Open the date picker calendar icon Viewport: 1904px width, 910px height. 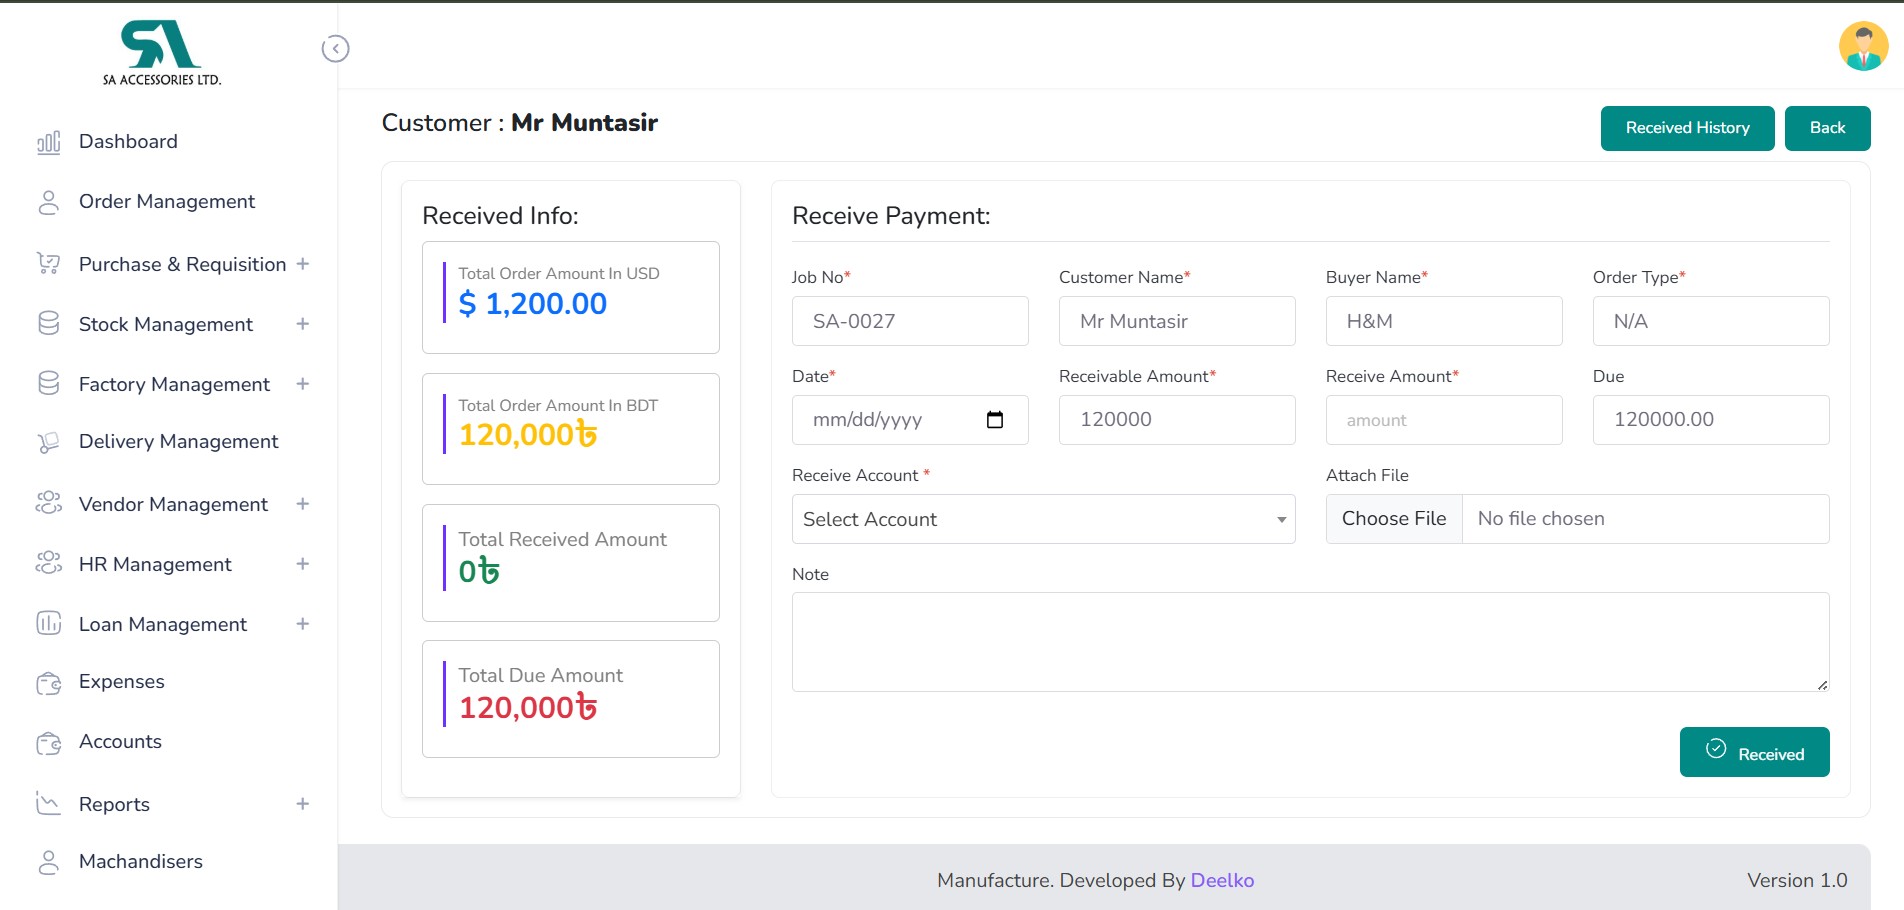(x=994, y=420)
